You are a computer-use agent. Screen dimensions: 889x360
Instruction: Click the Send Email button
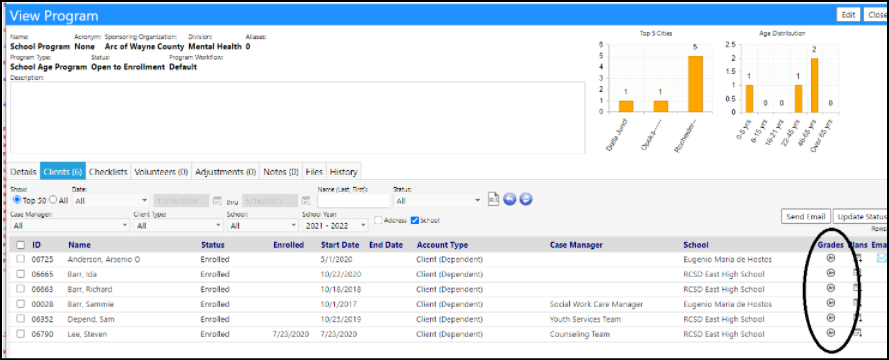coord(805,217)
